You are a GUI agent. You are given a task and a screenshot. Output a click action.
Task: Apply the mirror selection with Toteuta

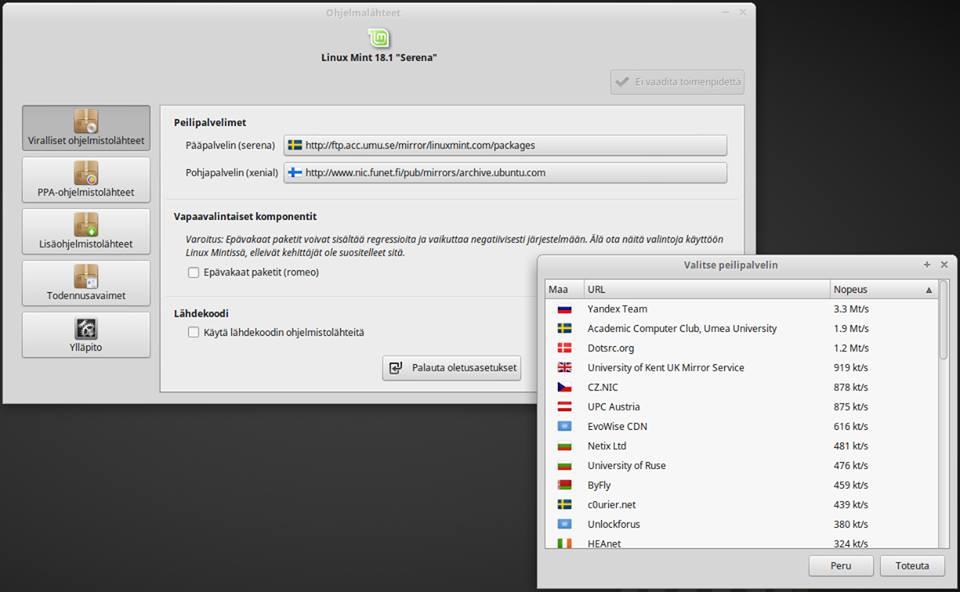click(x=912, y=566)
